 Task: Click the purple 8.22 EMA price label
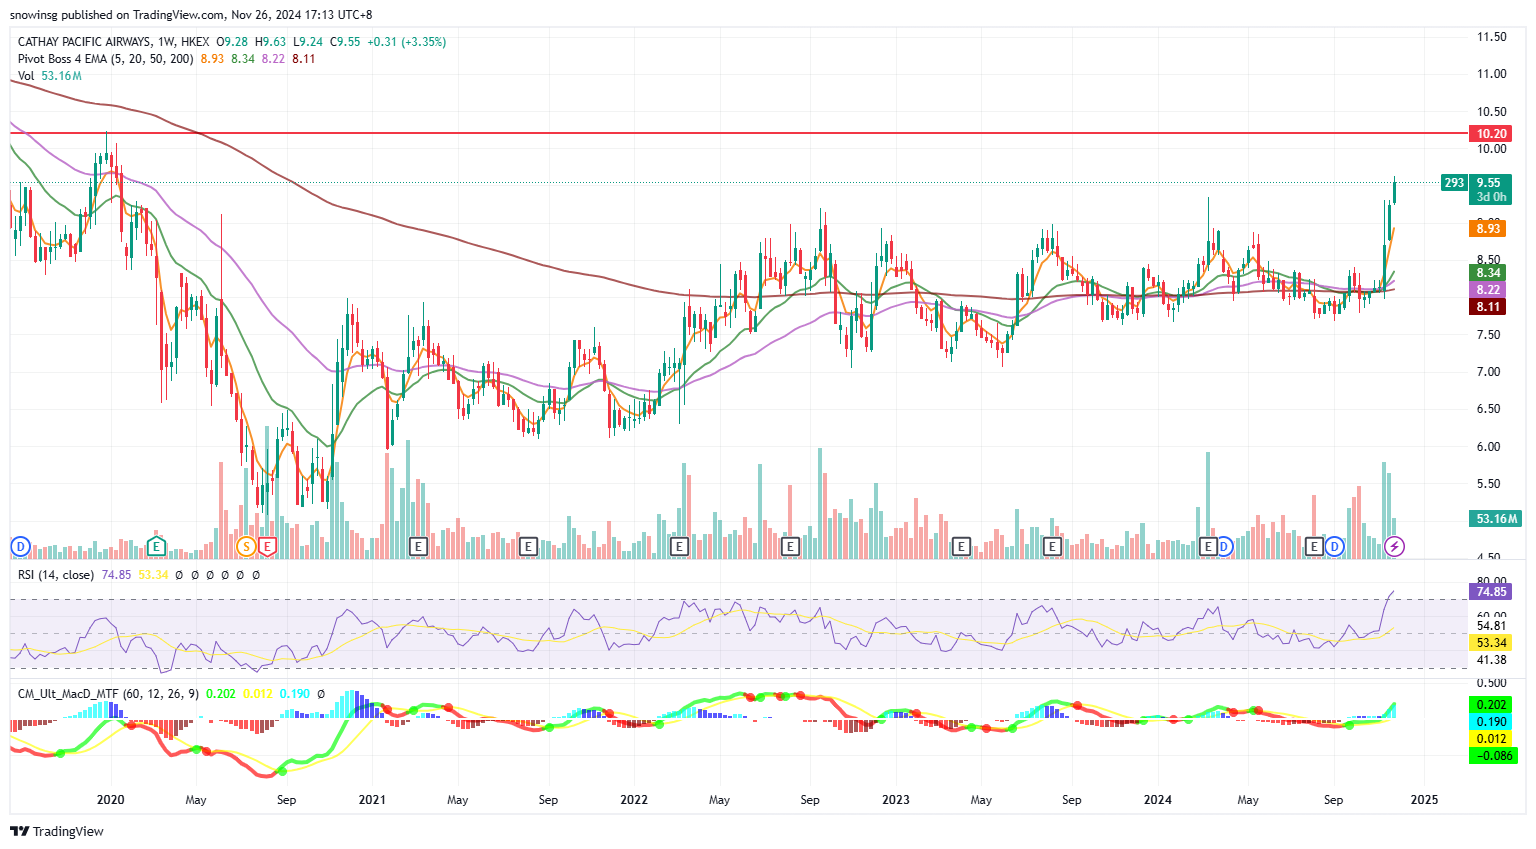coord(1488,290)
